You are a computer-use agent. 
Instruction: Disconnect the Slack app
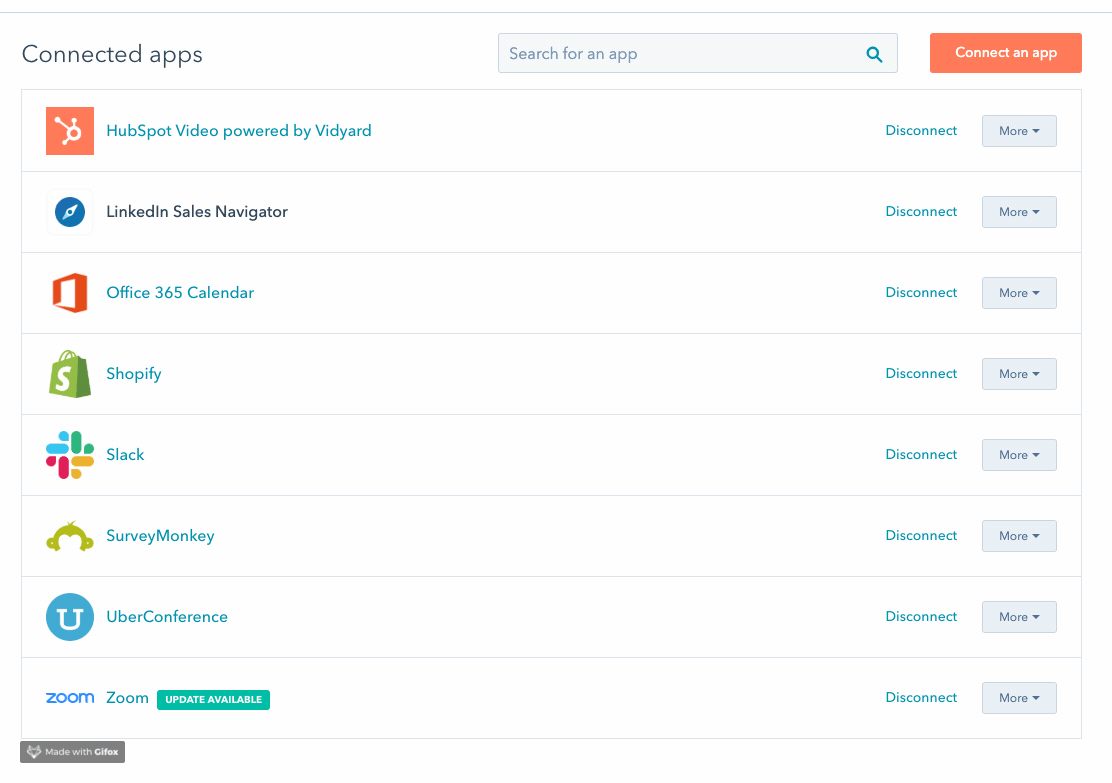921,454
